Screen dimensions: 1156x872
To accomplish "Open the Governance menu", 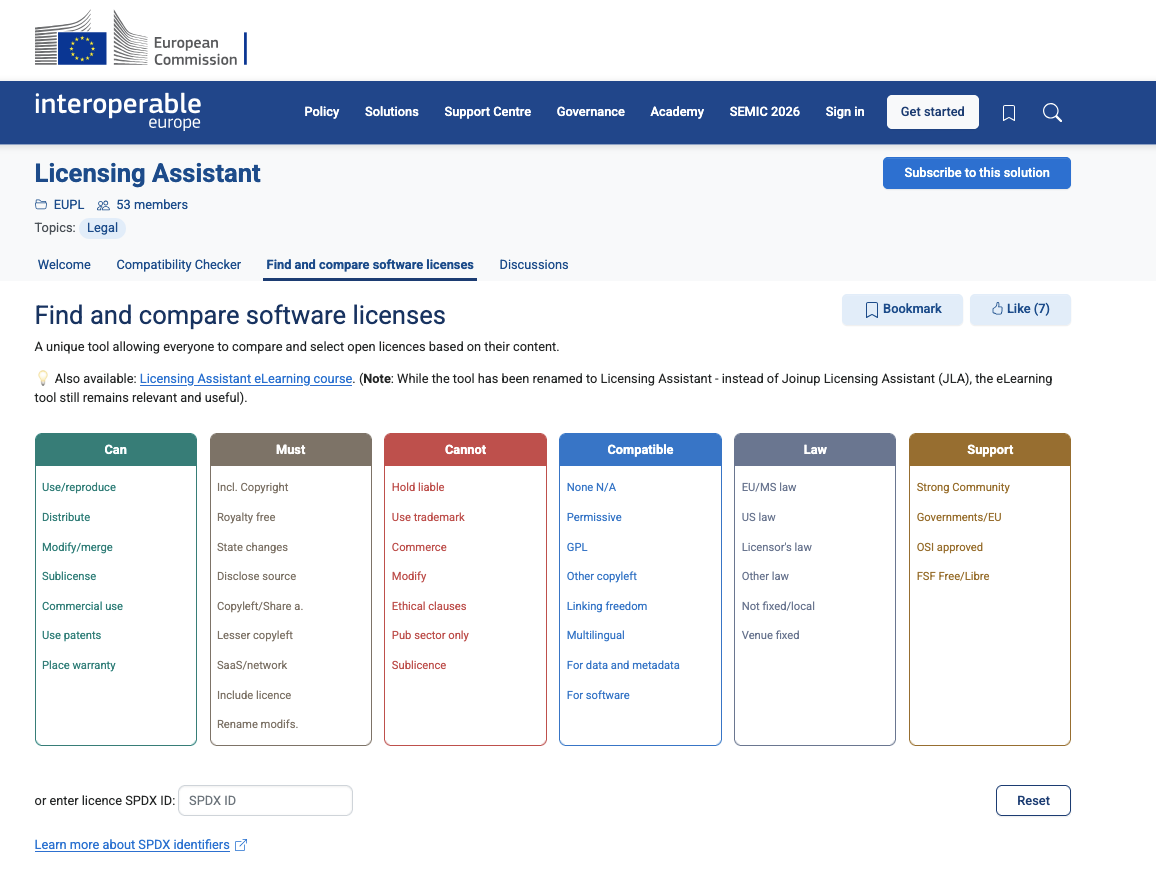I will [591, 112].
